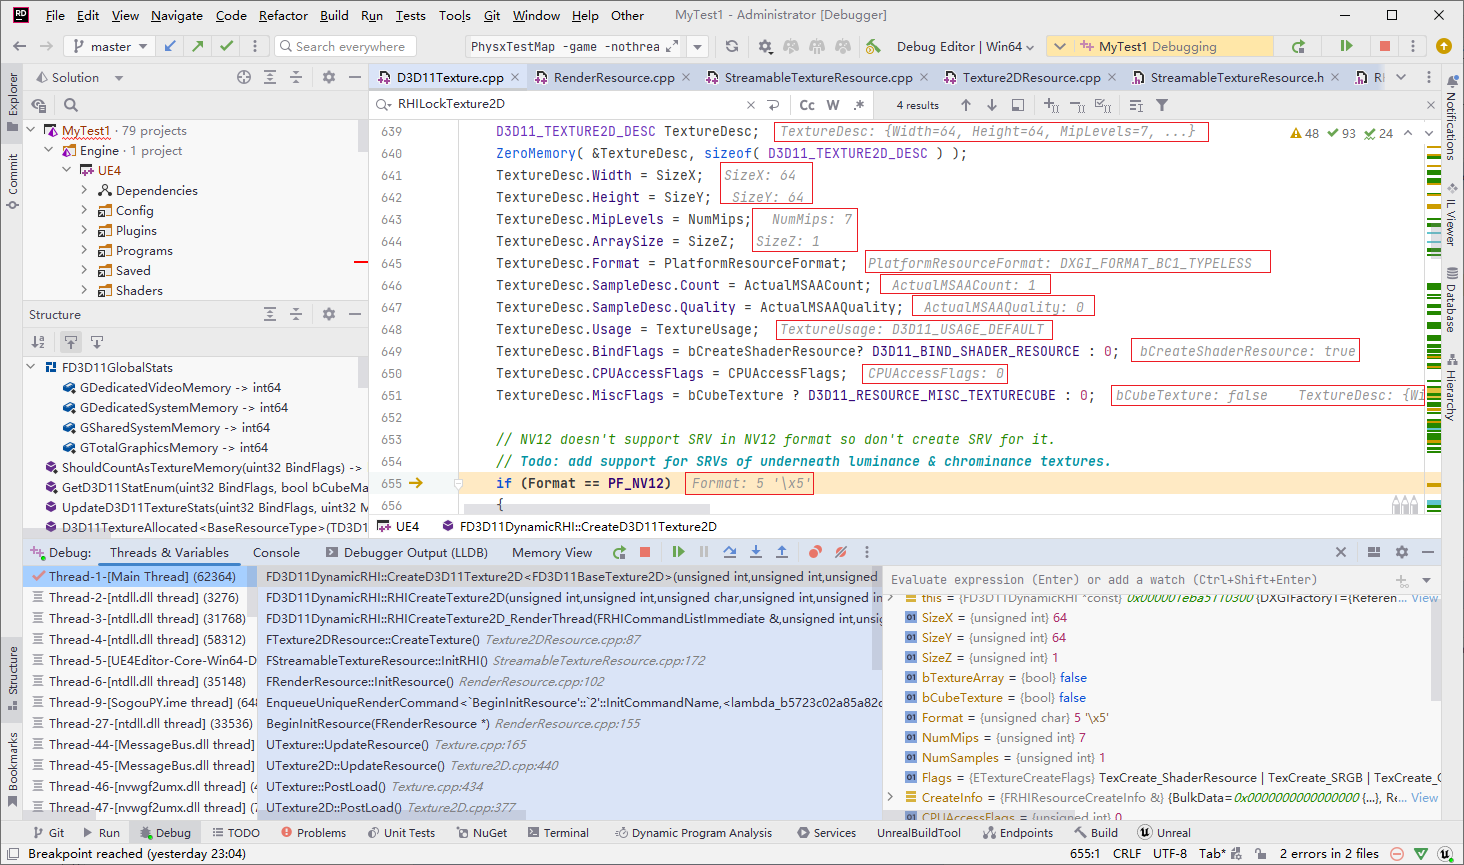Toggle alphabetical sort in the Structure panel
The width and height of the screenshot is (1464, 865).
click(x=39, y=342)
